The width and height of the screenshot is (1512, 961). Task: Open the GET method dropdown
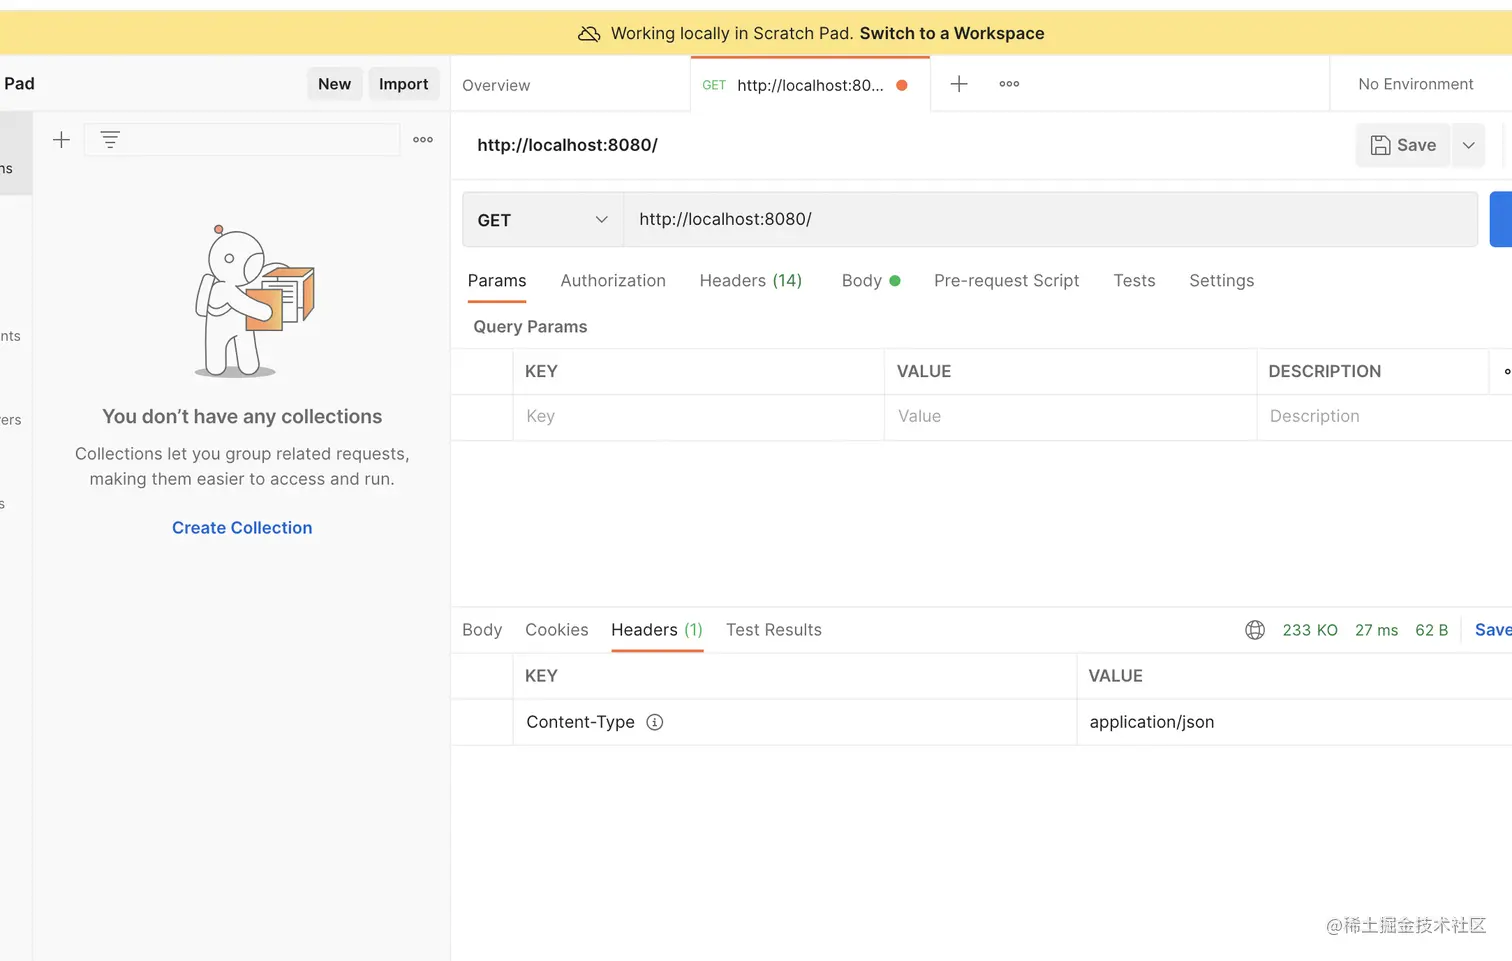[543, 220]
